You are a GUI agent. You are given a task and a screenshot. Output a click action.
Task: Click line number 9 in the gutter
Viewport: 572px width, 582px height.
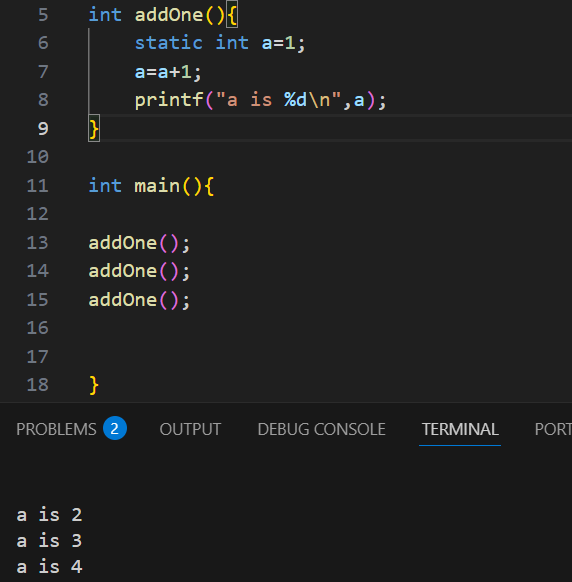point(43,129)
